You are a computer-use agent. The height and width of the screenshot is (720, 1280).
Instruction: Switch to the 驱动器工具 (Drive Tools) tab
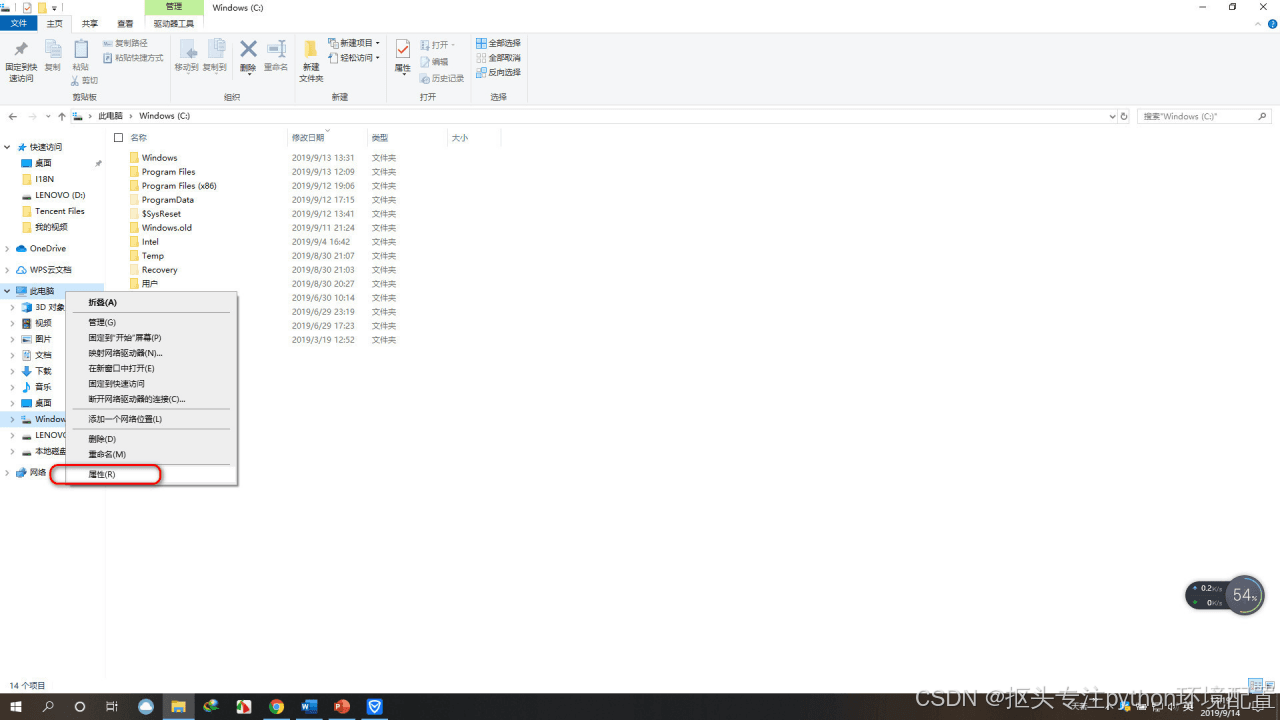pyautogui.click(x=174, y=23)
